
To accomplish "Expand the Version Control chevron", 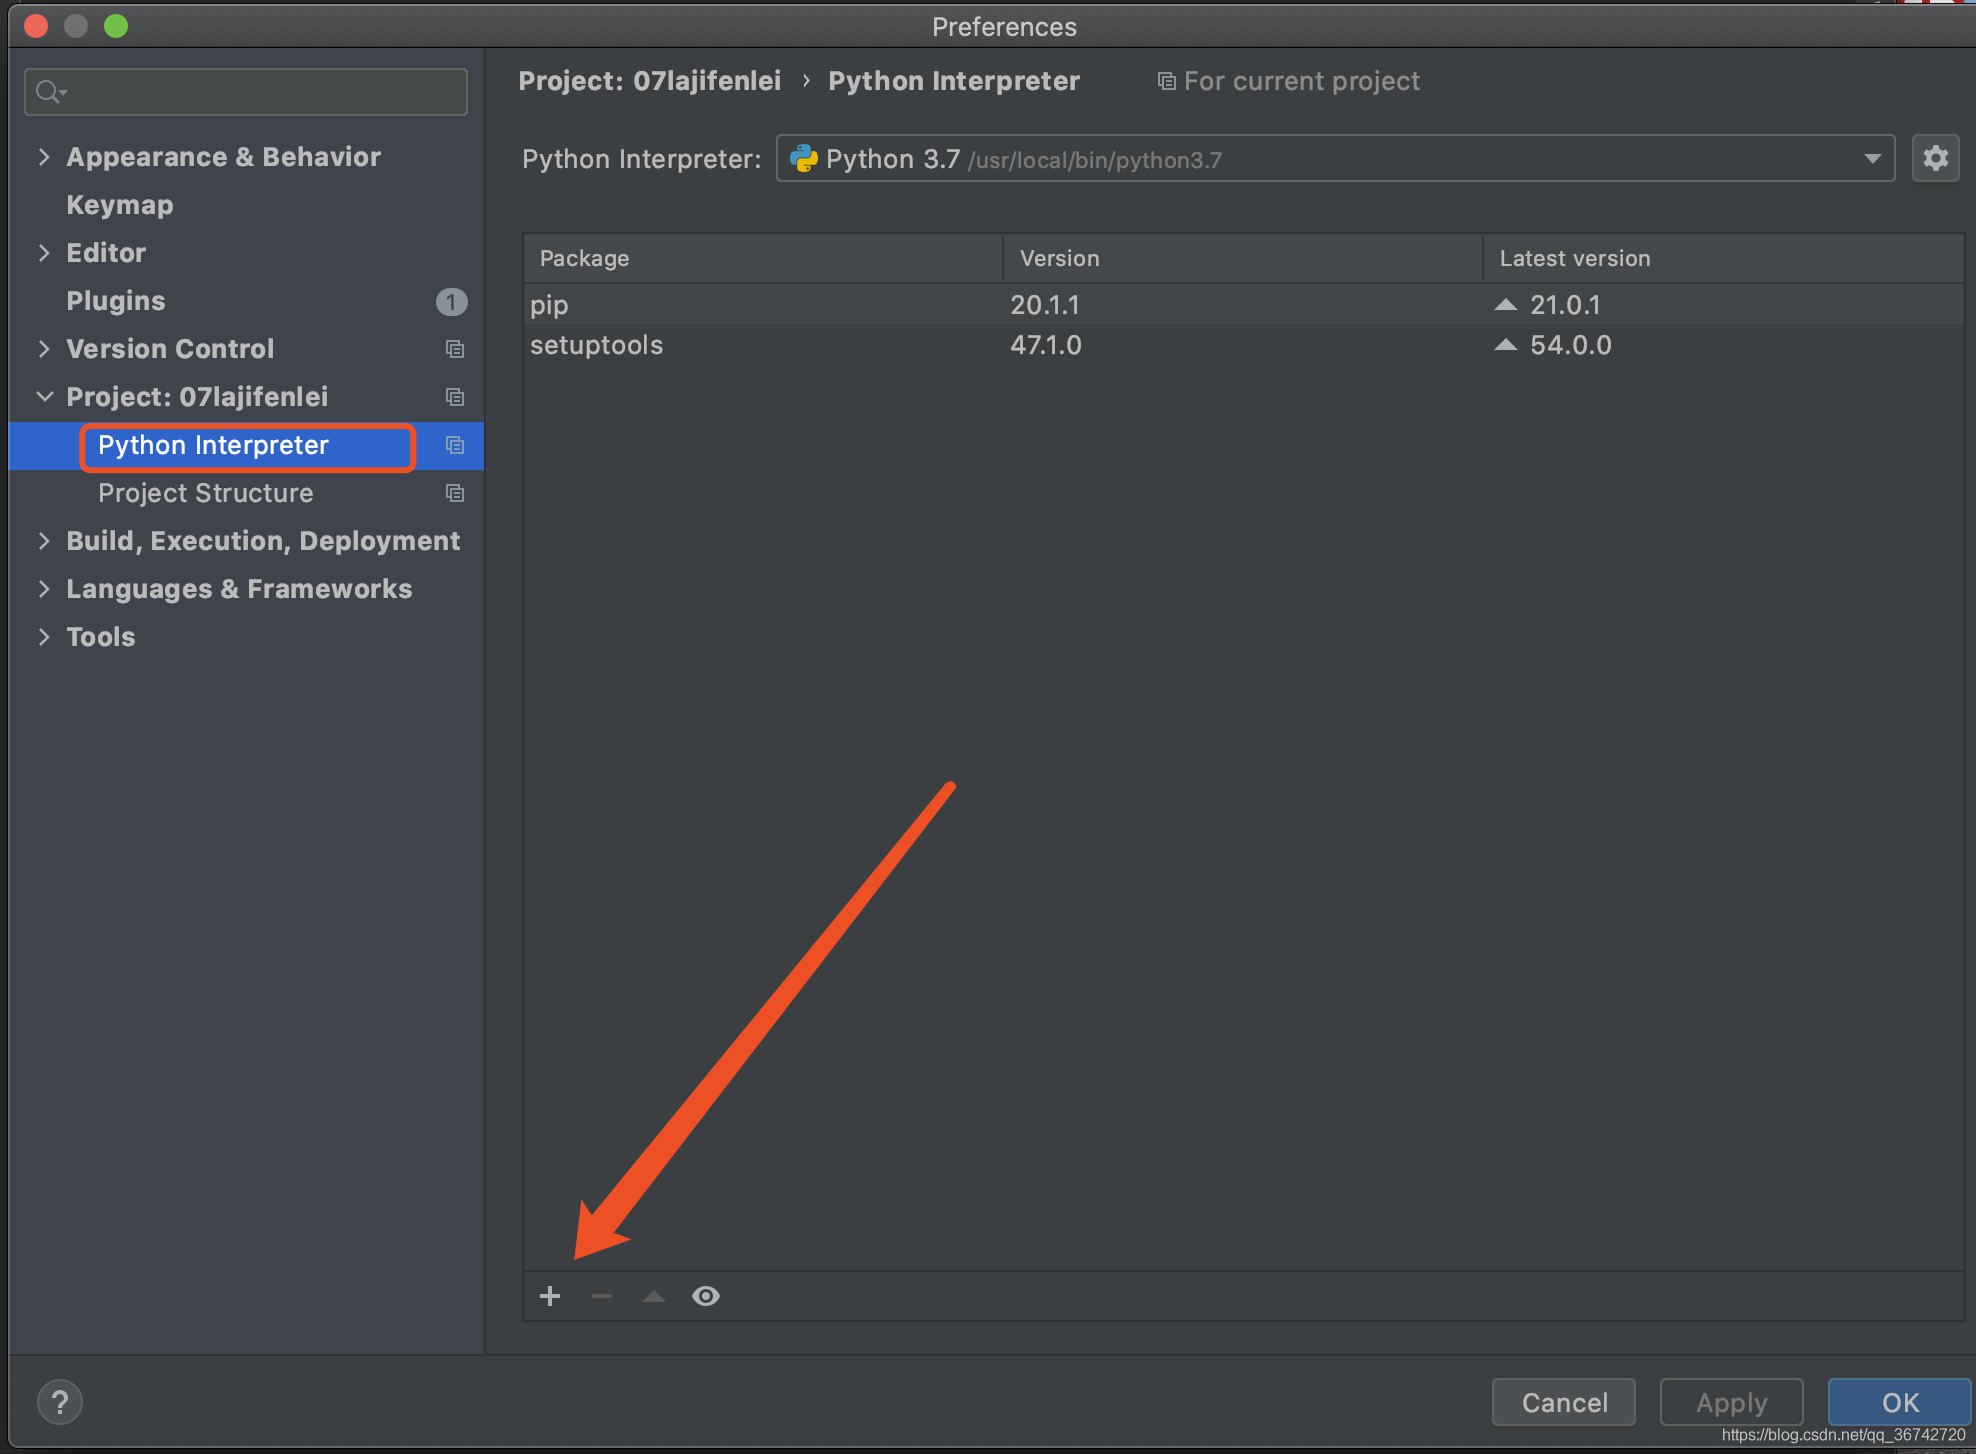I will click(x=44, y=349).
